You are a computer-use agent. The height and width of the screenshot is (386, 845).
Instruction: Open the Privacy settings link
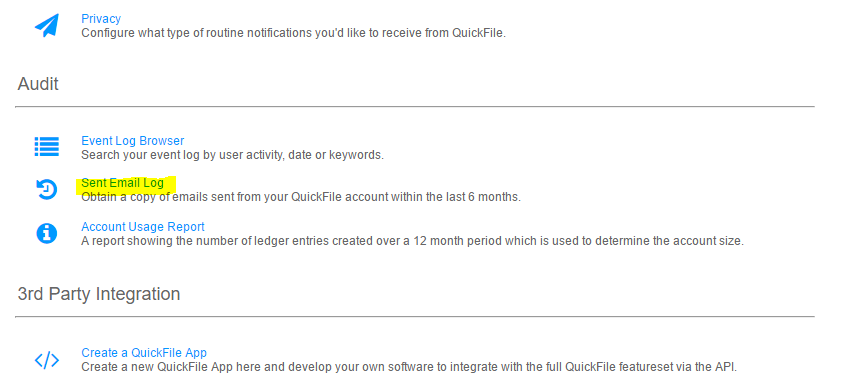click(x=101, y=19)
